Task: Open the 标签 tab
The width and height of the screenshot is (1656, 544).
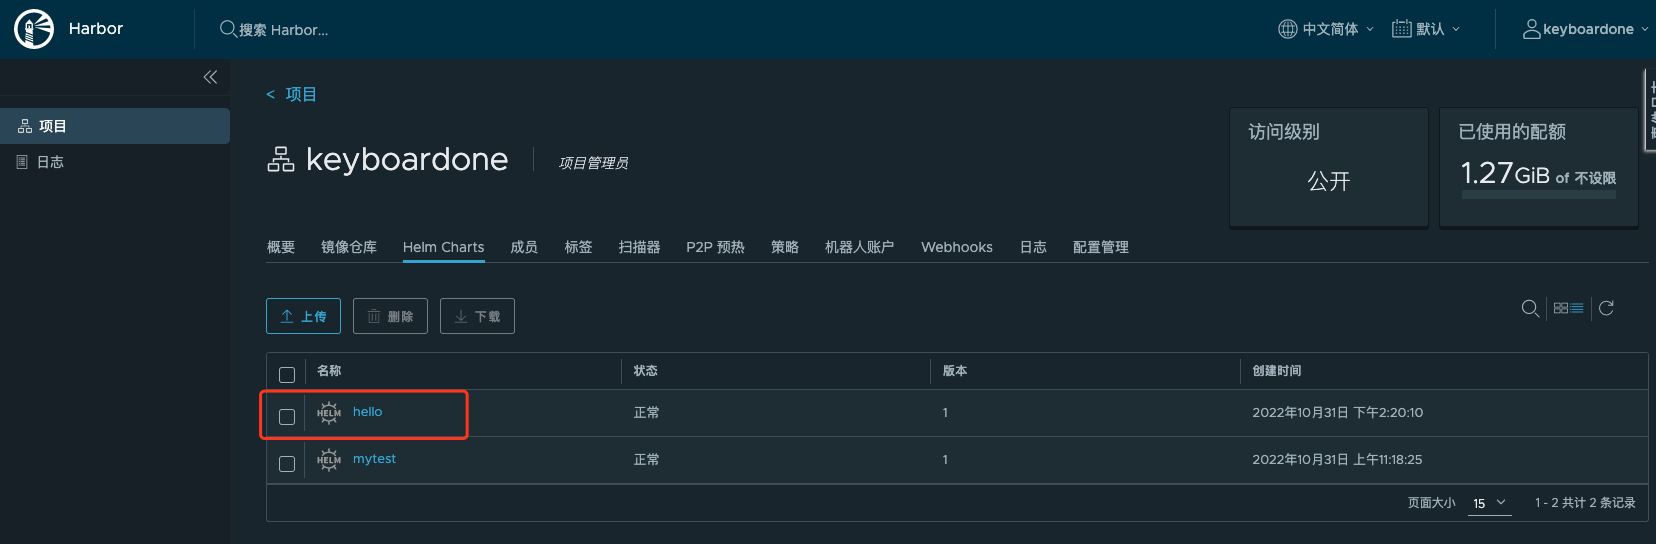Action: pyautogui.click(x=578, y=247)
